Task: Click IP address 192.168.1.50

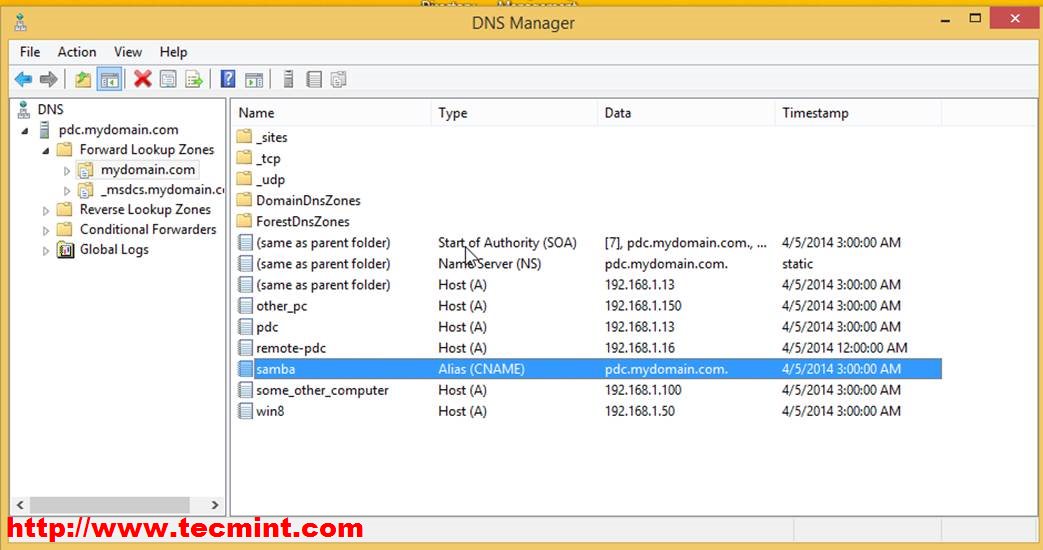Action: tap(639, 411)
